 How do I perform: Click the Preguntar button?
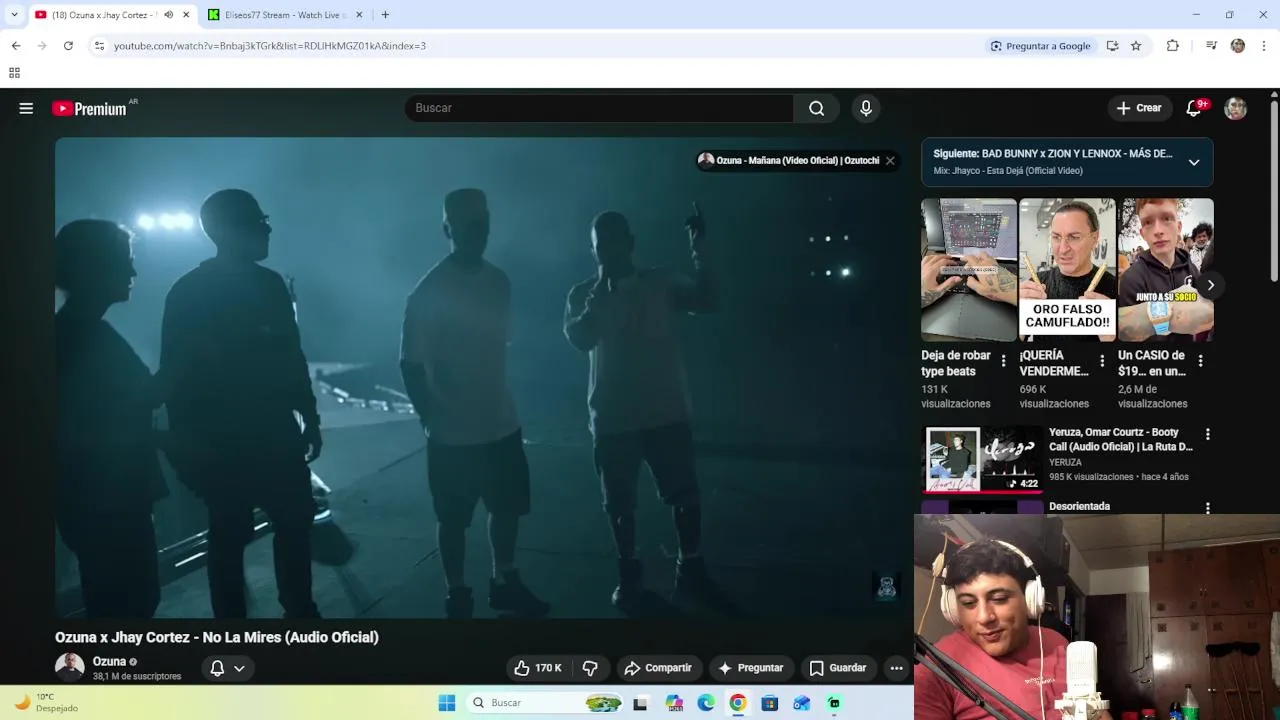(751, 668)
